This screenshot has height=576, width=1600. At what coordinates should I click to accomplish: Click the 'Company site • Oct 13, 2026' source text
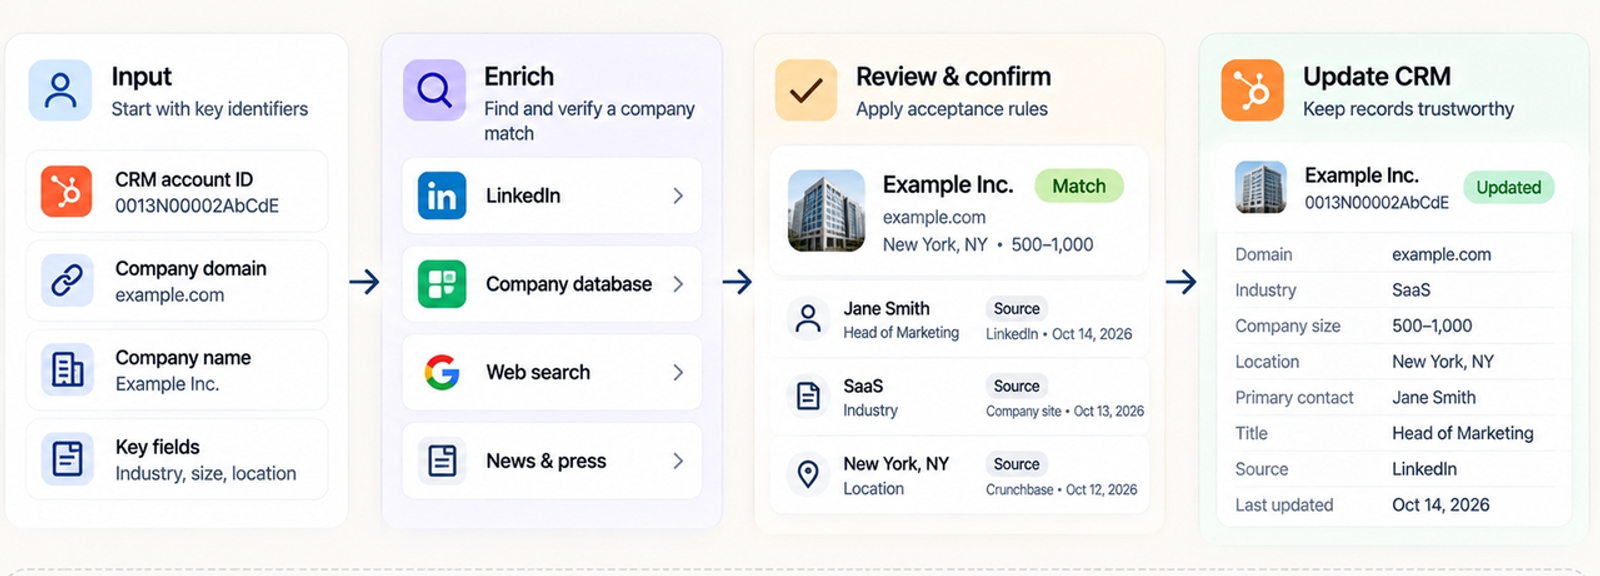coord(1065,411)
